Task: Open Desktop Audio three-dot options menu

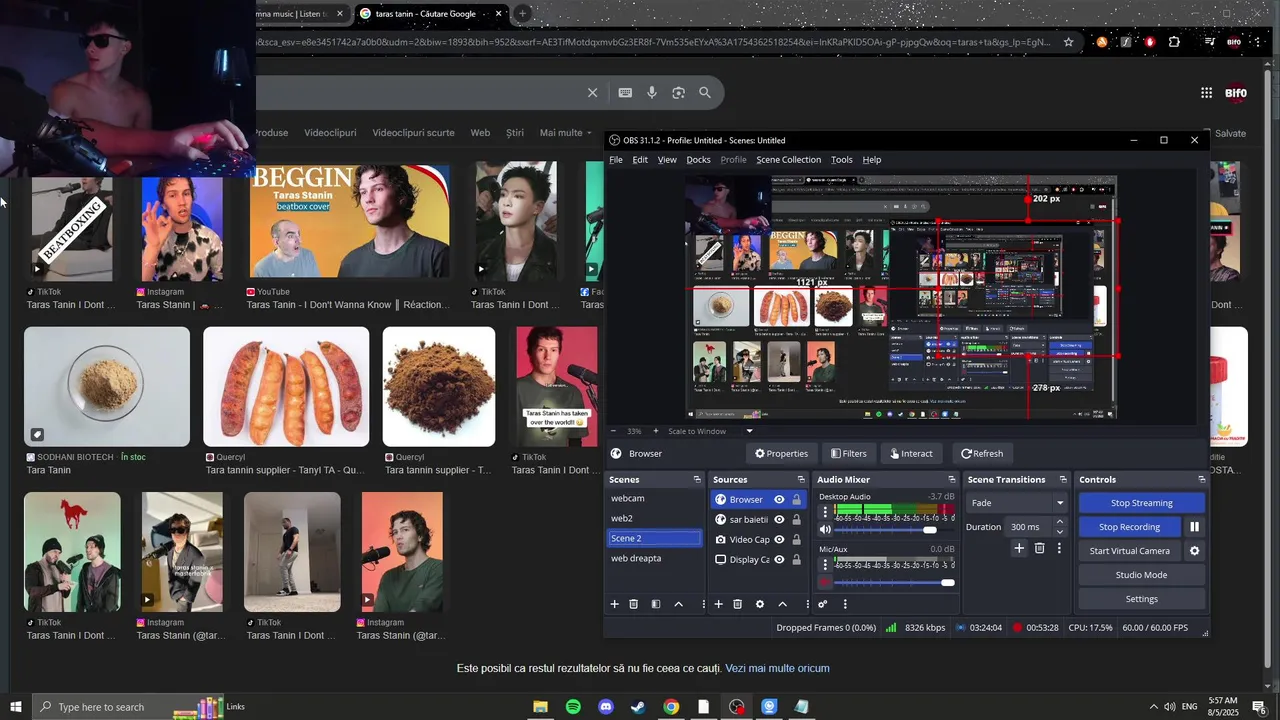Action: (x=825, y=511)
